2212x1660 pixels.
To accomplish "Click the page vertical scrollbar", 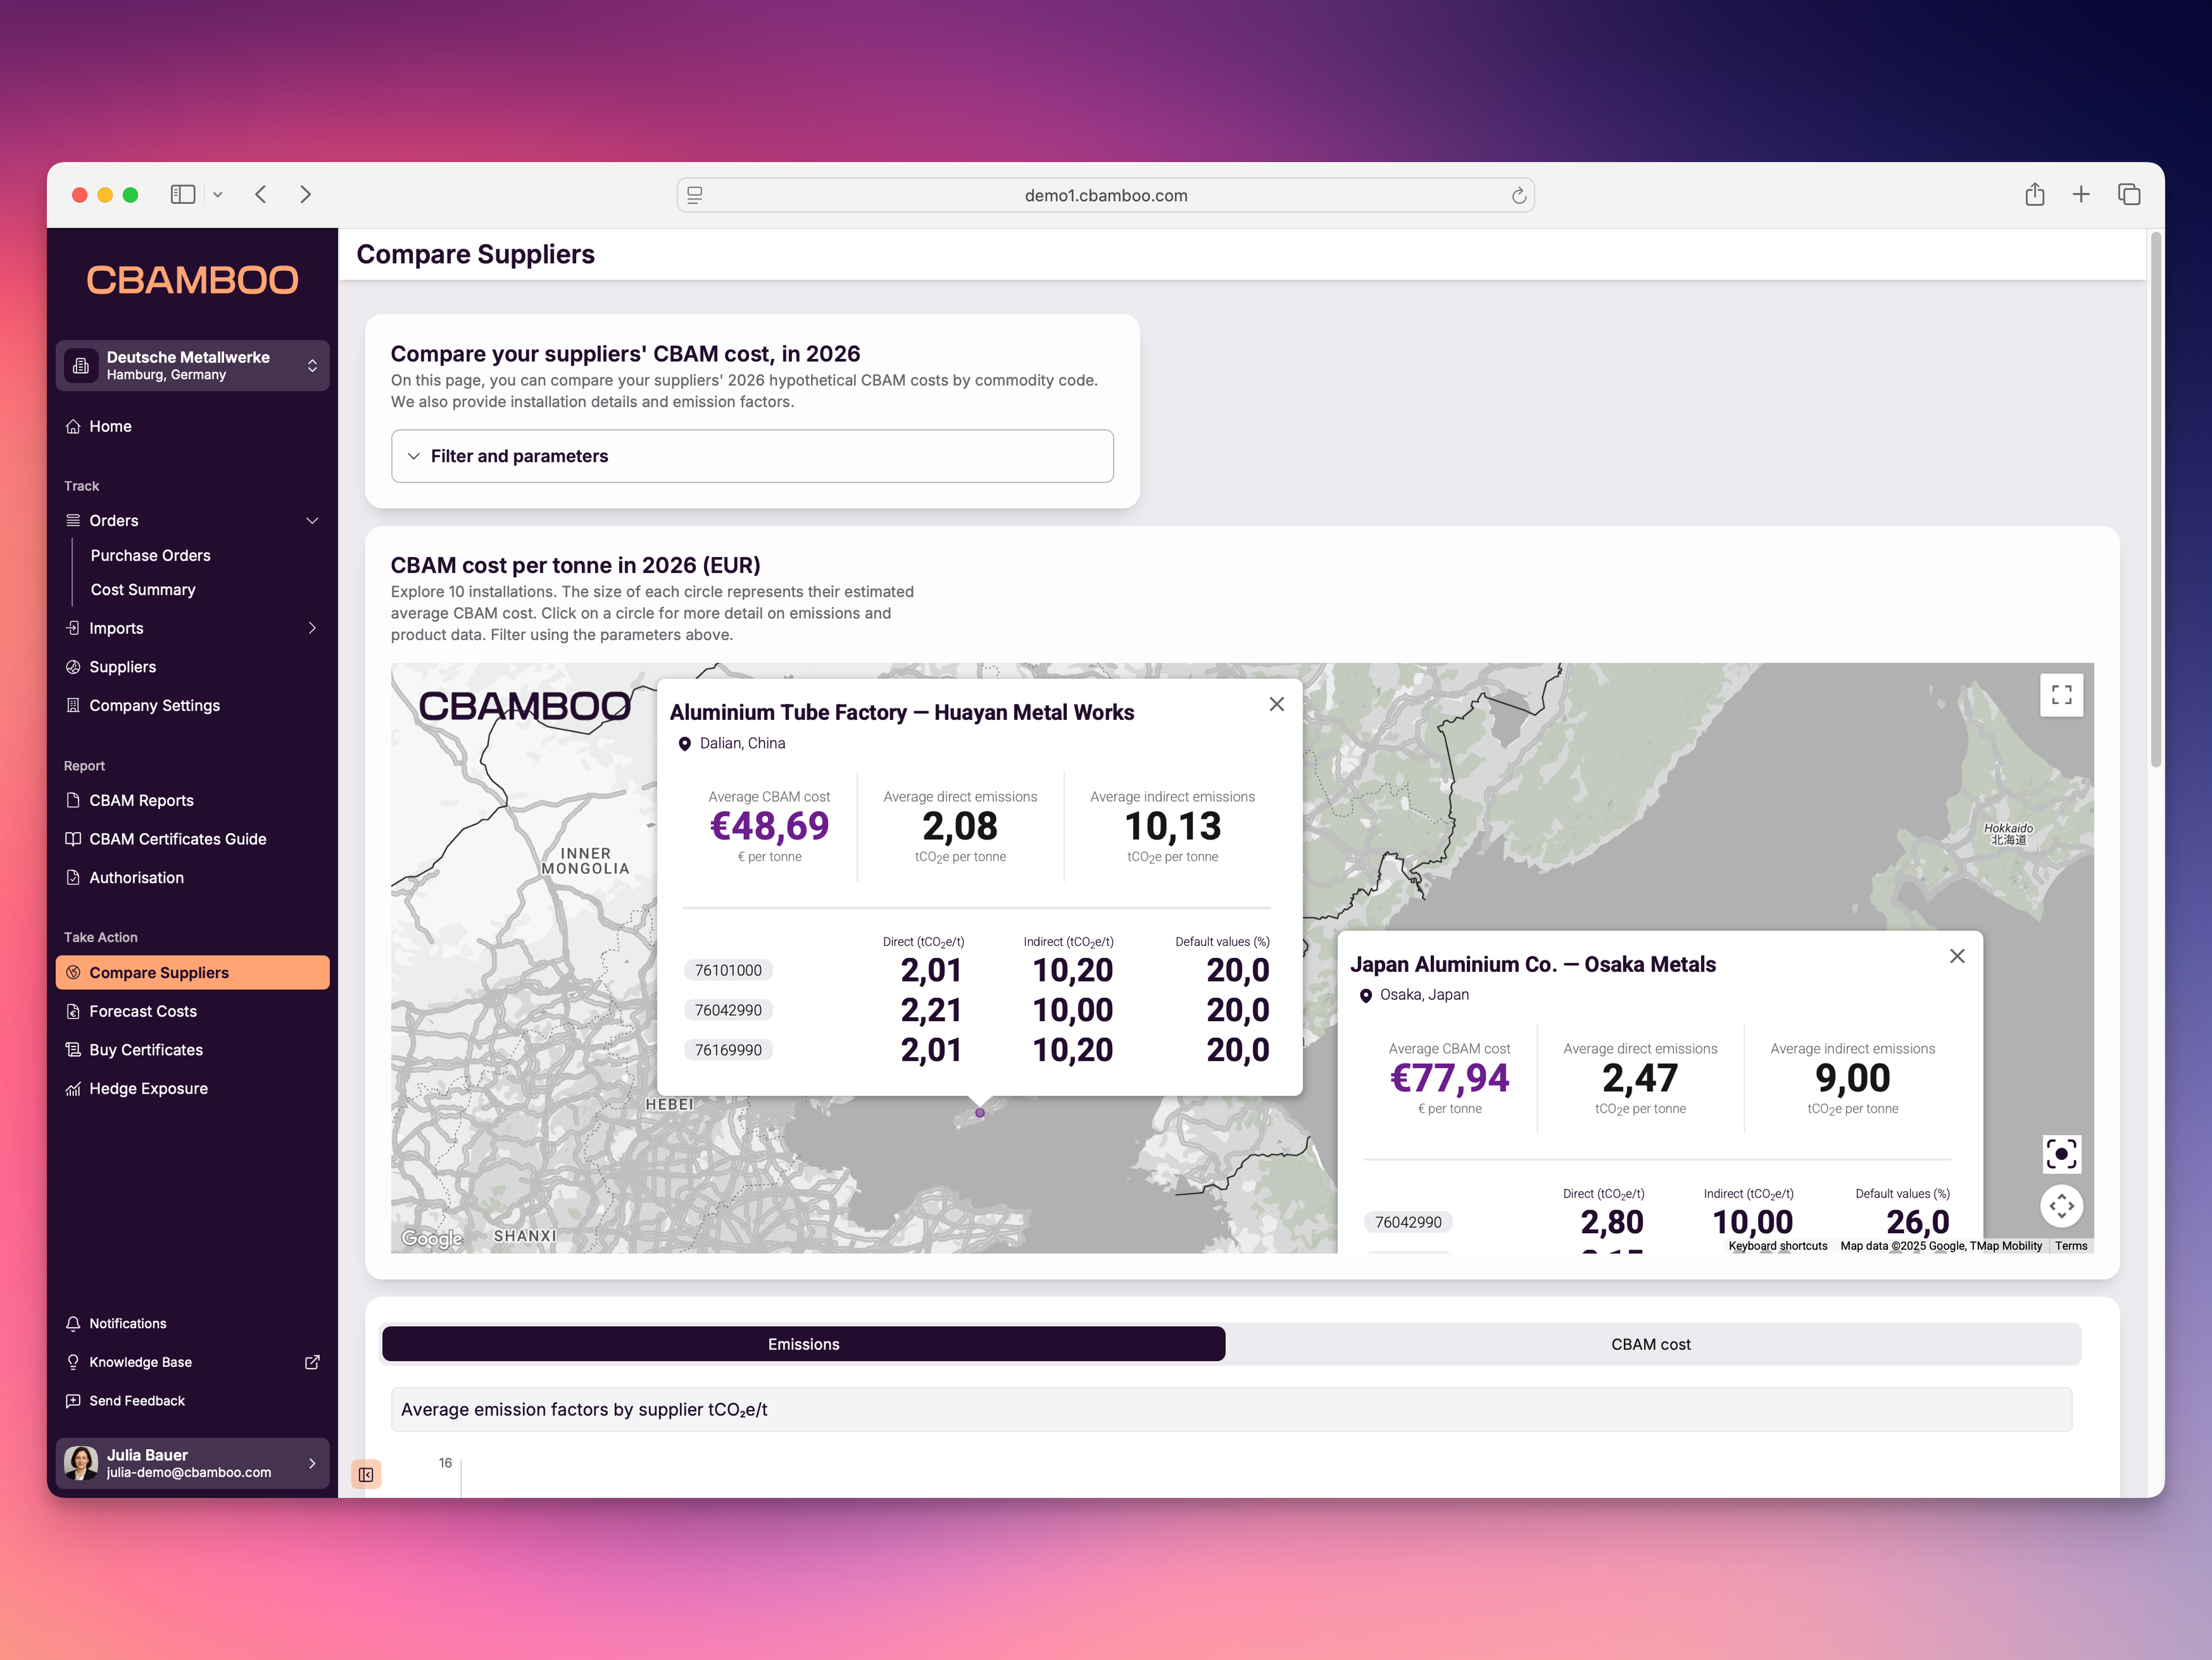I will 2156,500.
